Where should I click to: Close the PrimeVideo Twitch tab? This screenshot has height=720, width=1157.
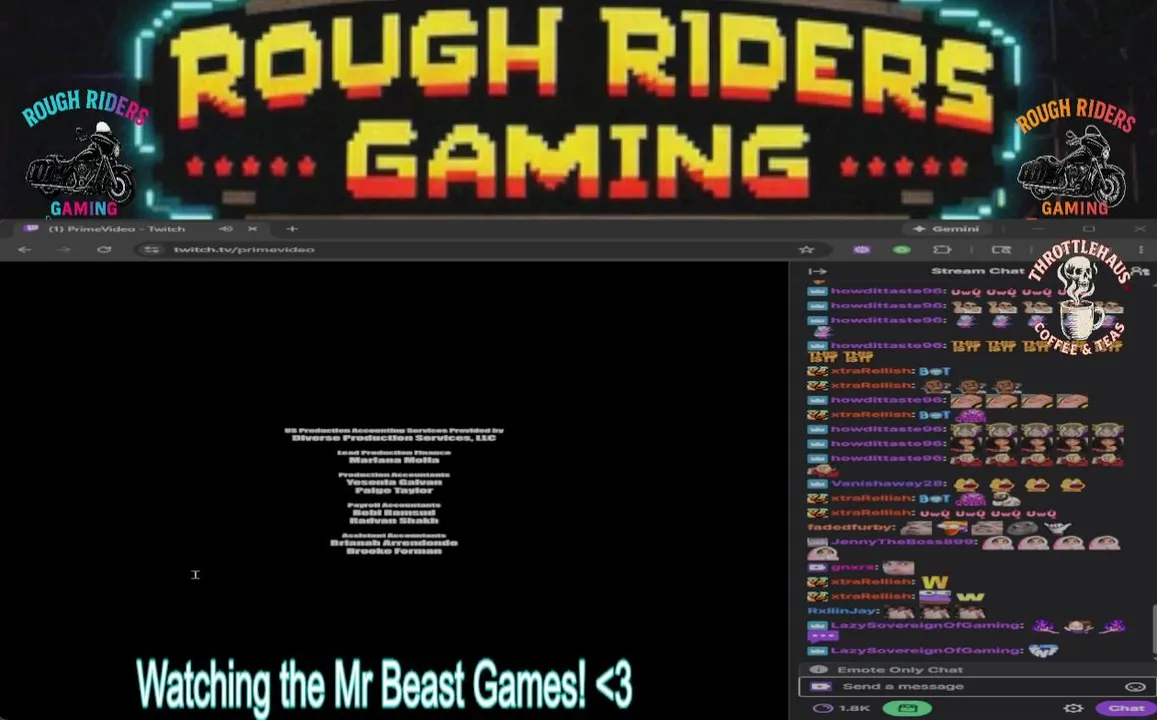(253, 229)
